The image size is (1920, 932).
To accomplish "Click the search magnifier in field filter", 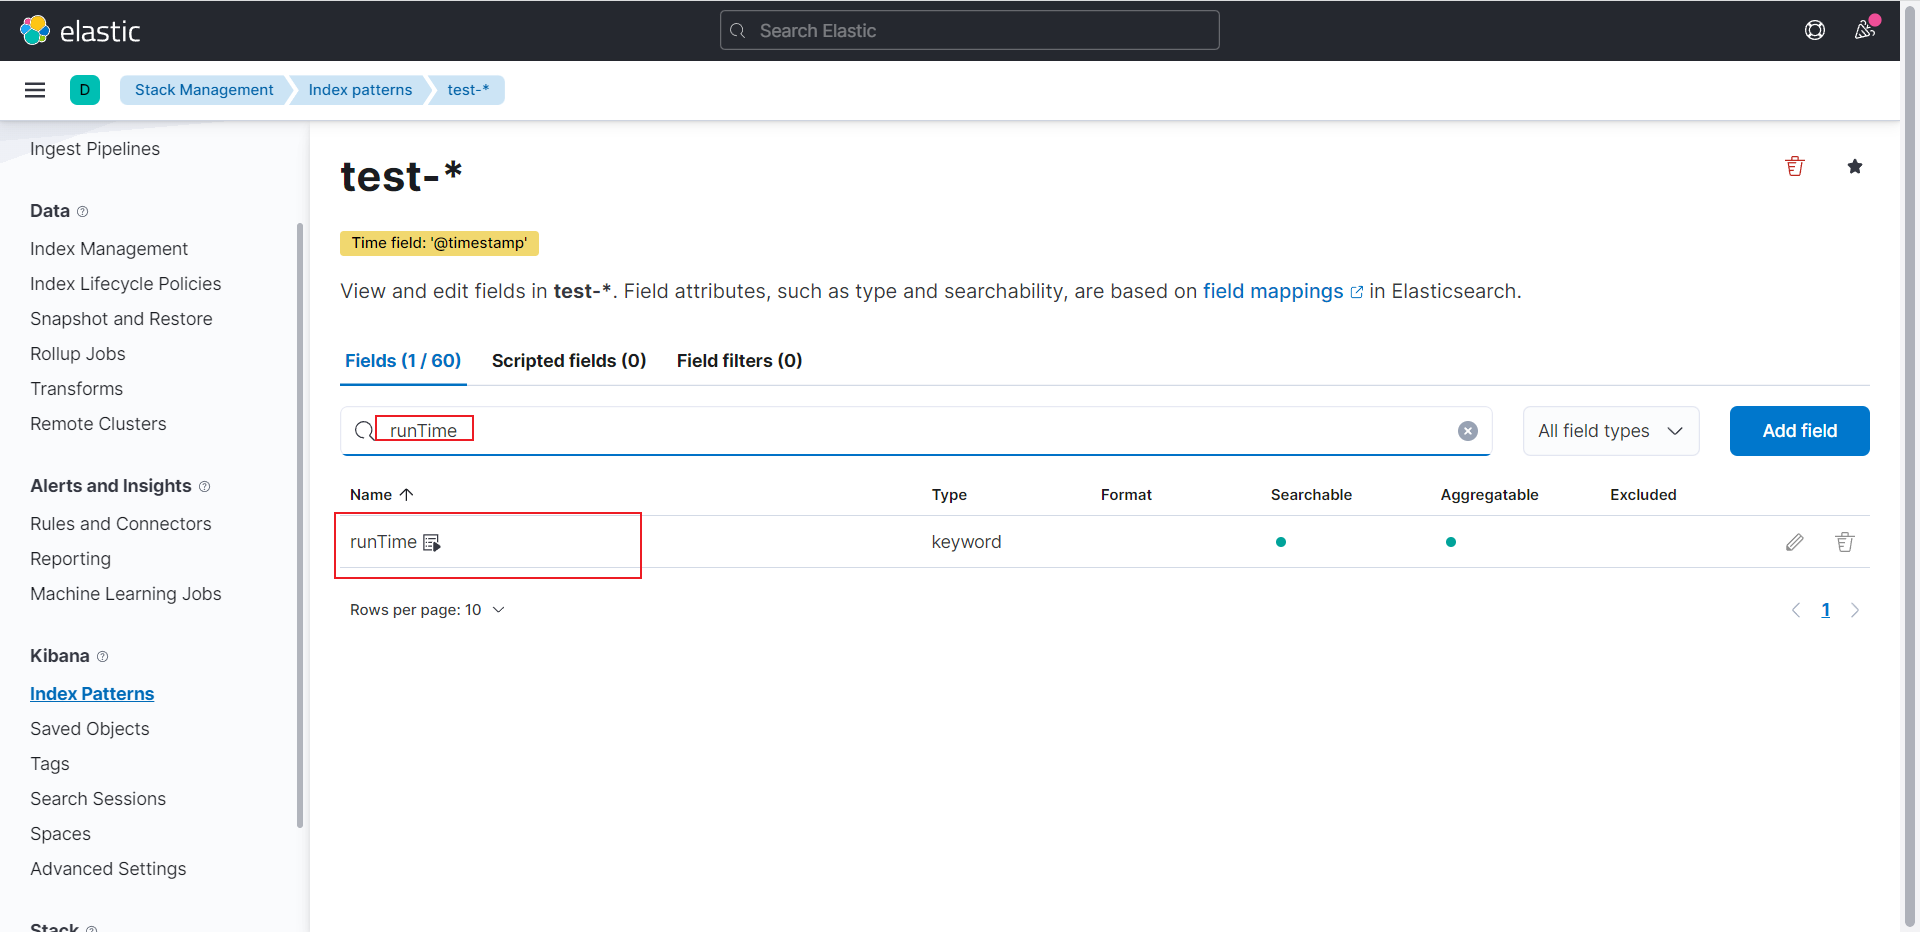I will 364,431.
